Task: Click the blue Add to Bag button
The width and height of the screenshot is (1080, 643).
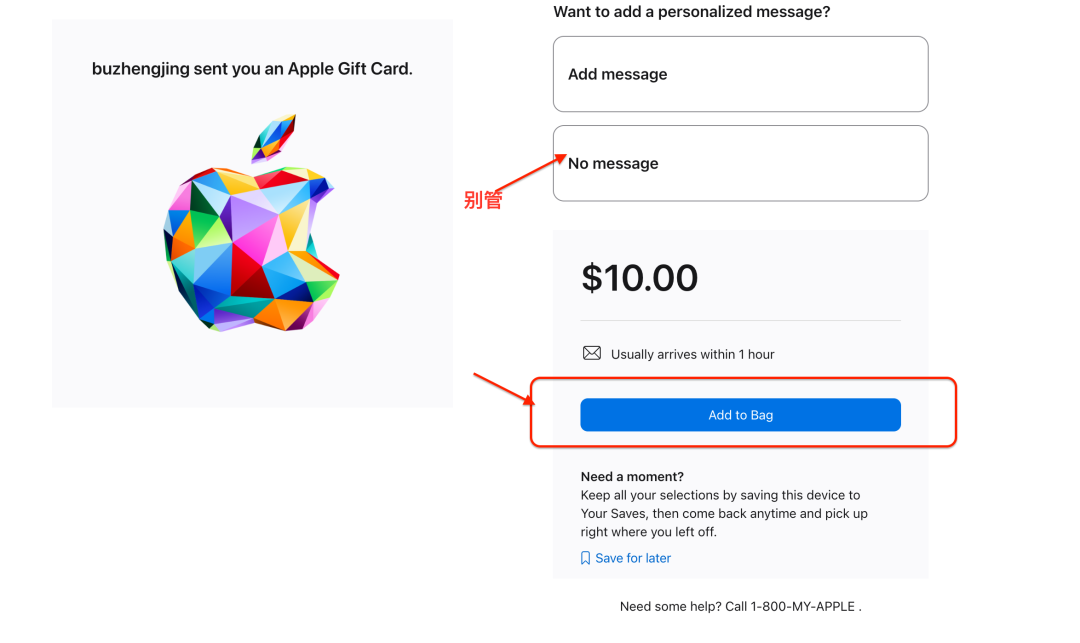Action: 740,415
